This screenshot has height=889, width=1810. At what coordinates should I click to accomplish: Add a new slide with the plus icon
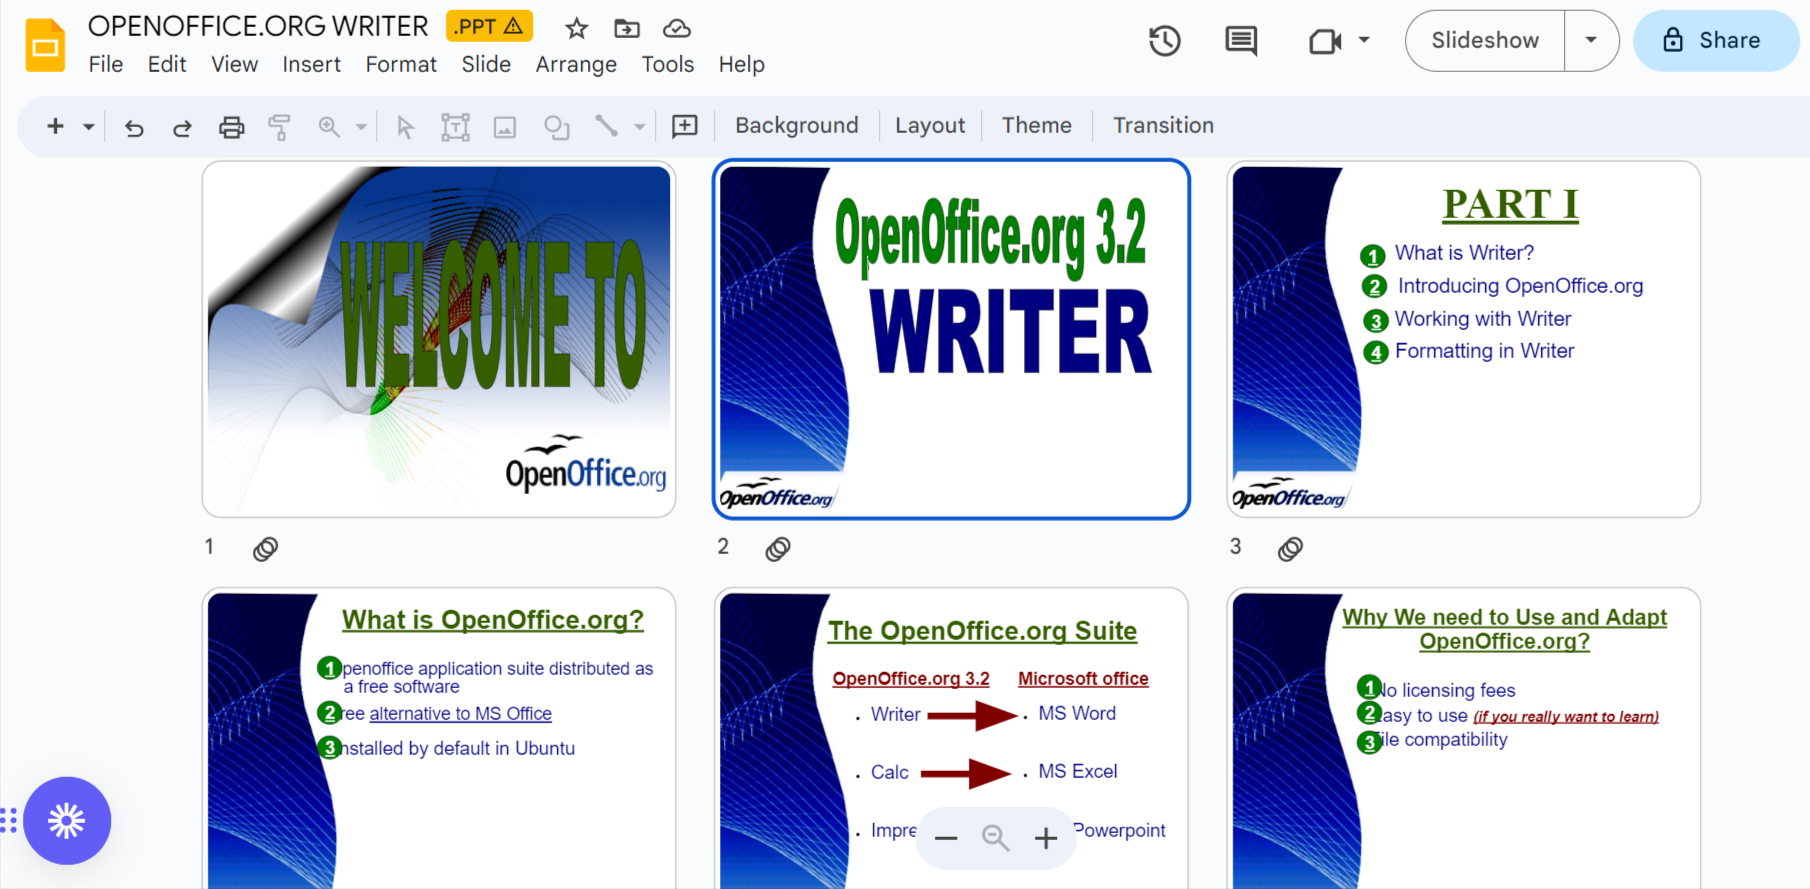[x=56, y=126]
